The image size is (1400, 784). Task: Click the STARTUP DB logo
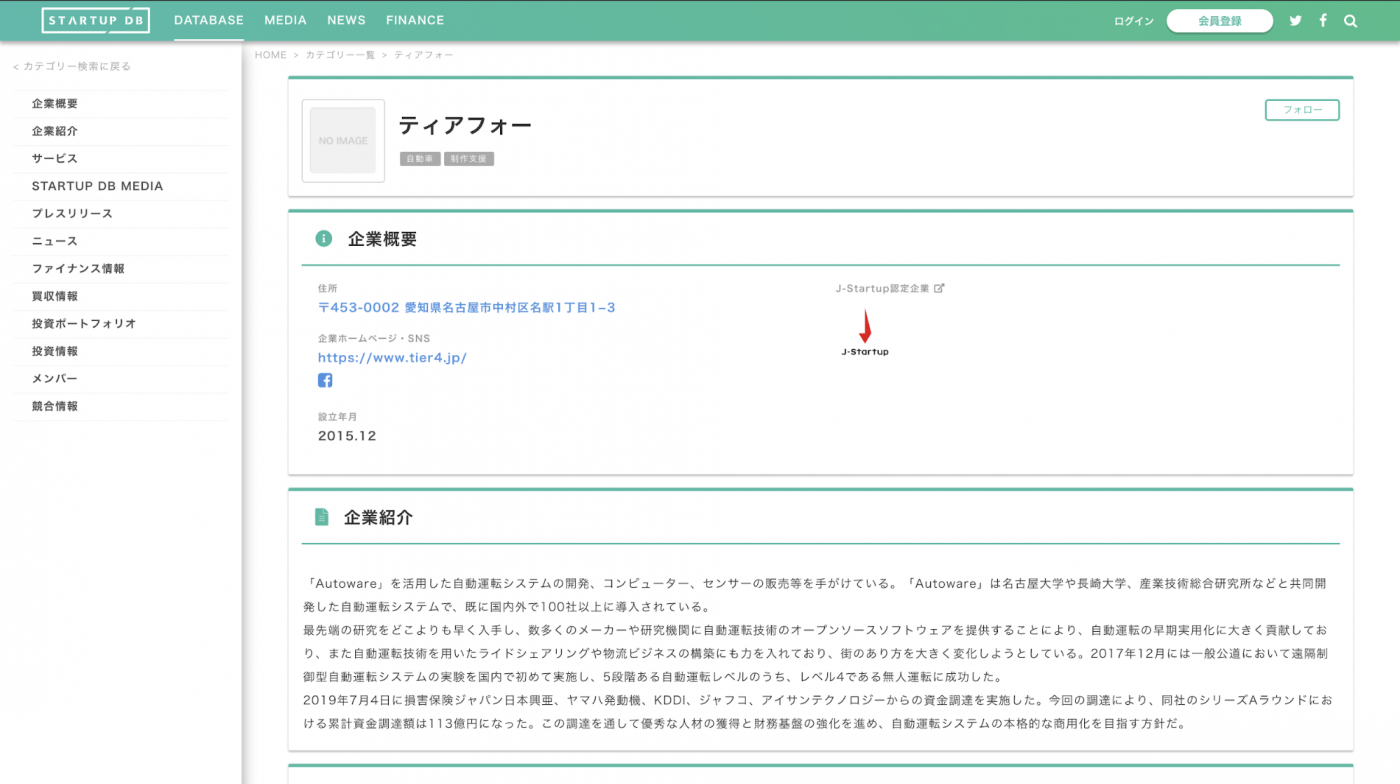coord(96,19)
